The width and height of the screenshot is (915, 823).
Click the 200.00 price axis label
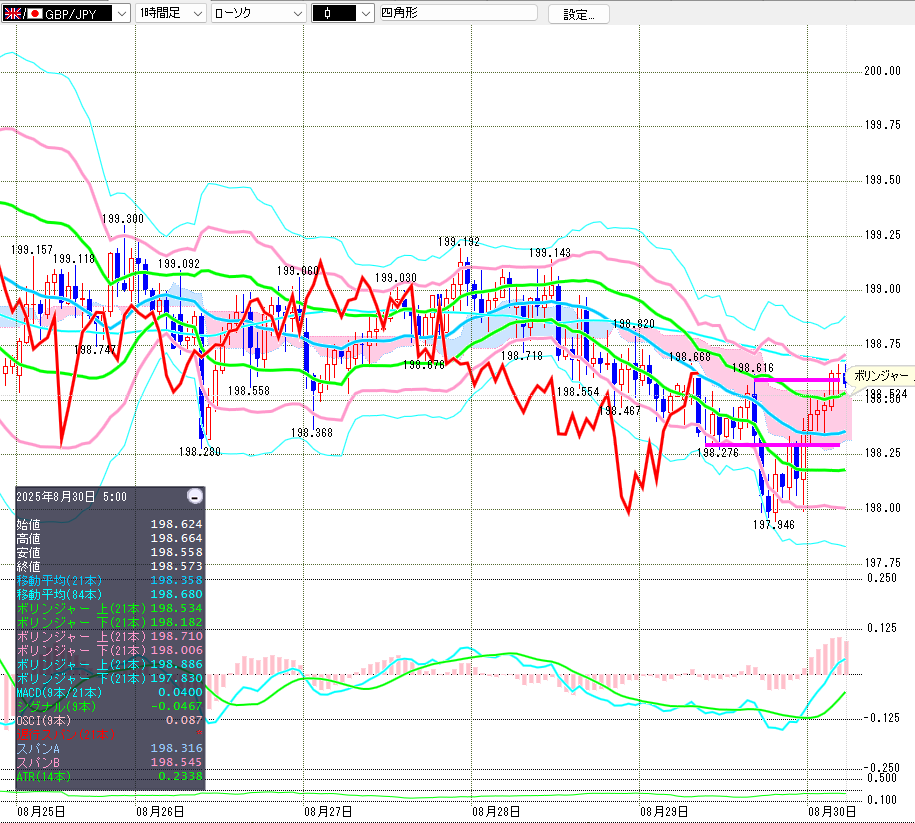882,71
